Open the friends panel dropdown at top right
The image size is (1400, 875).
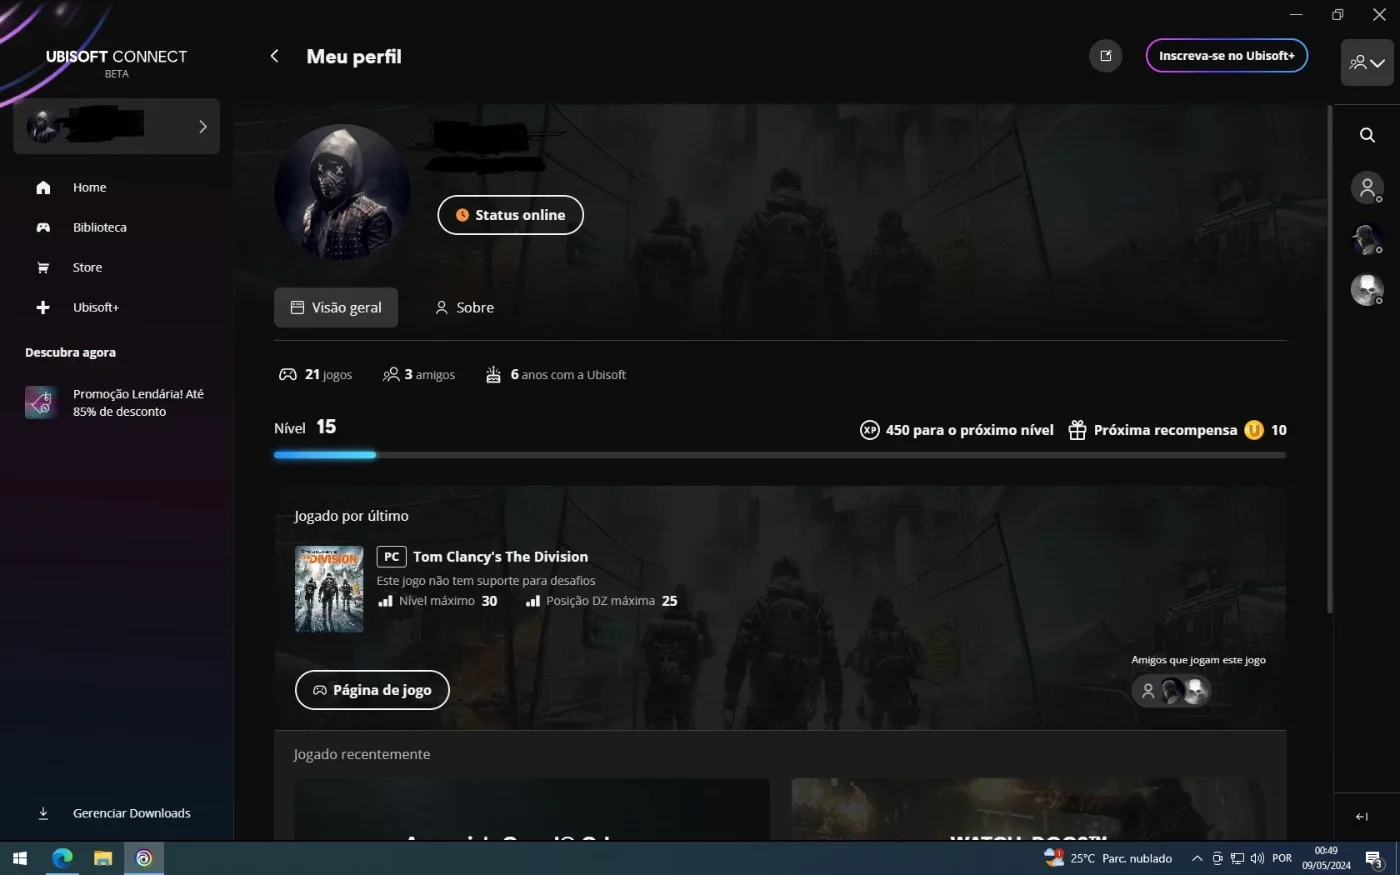tap(1367, 62)
